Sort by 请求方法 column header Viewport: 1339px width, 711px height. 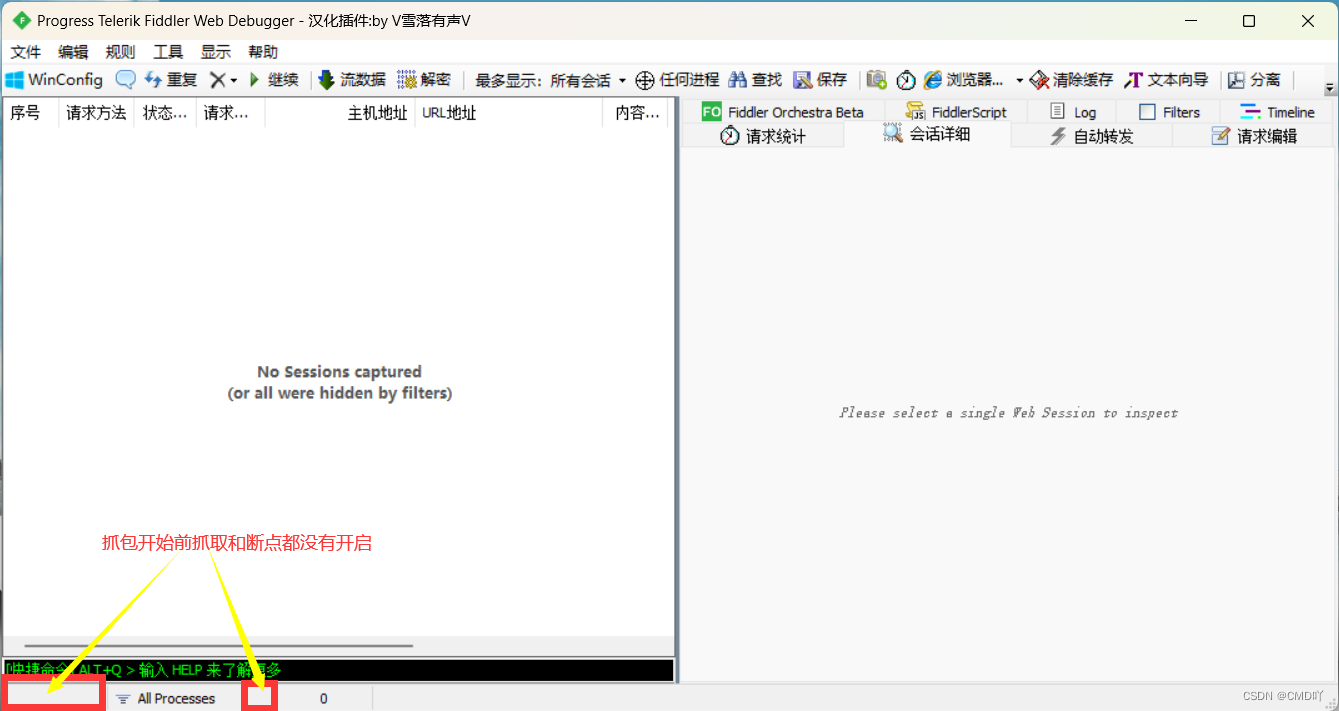[97, 113]
